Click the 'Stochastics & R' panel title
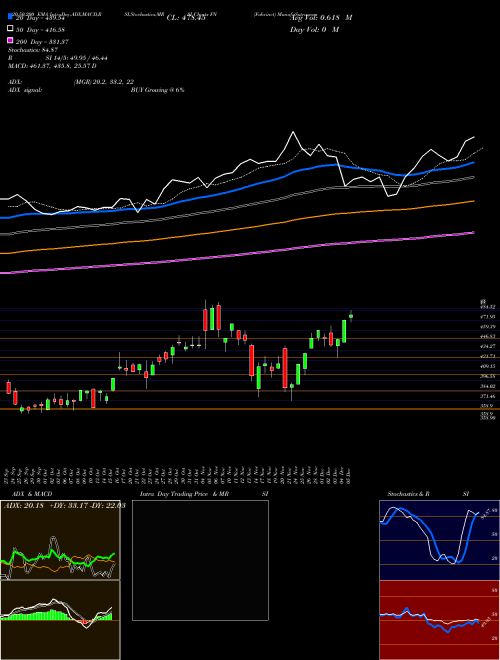Image resolution: width=500 pixels, height=660 pixels. [408, 494]
